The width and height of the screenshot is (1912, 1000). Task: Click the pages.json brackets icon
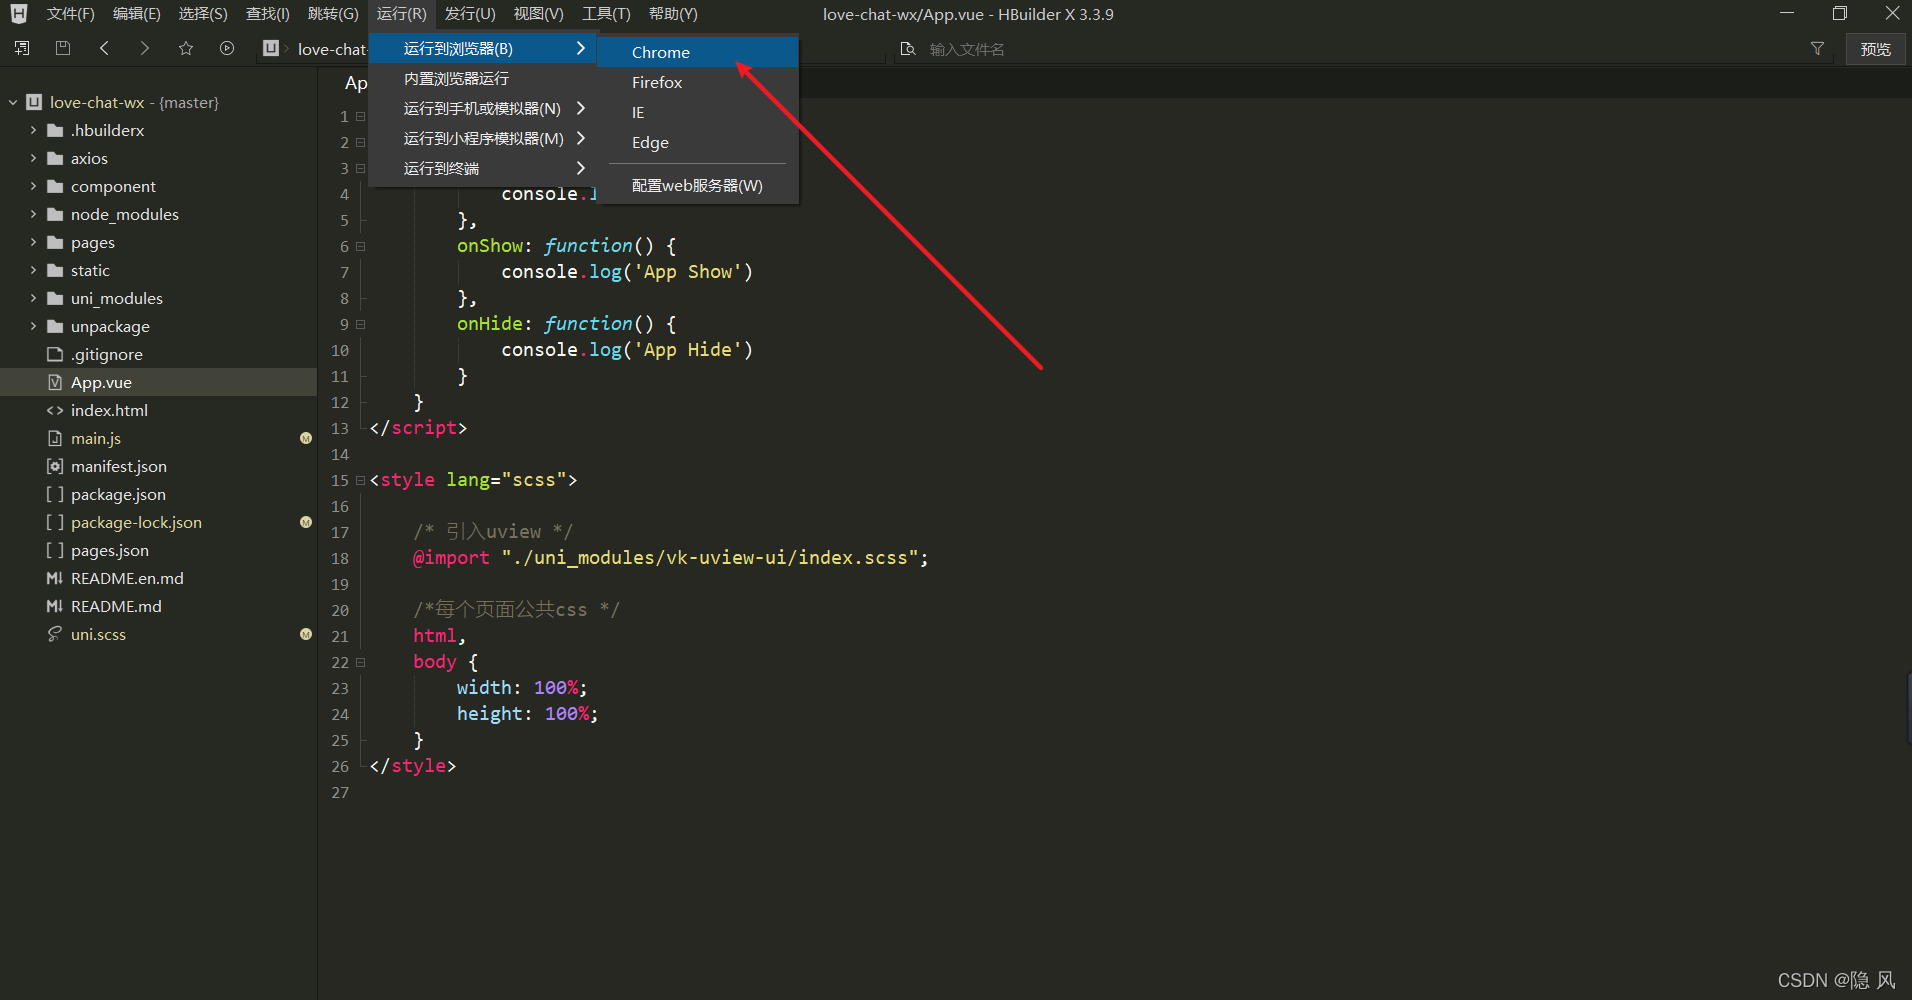tap(55, 550)
